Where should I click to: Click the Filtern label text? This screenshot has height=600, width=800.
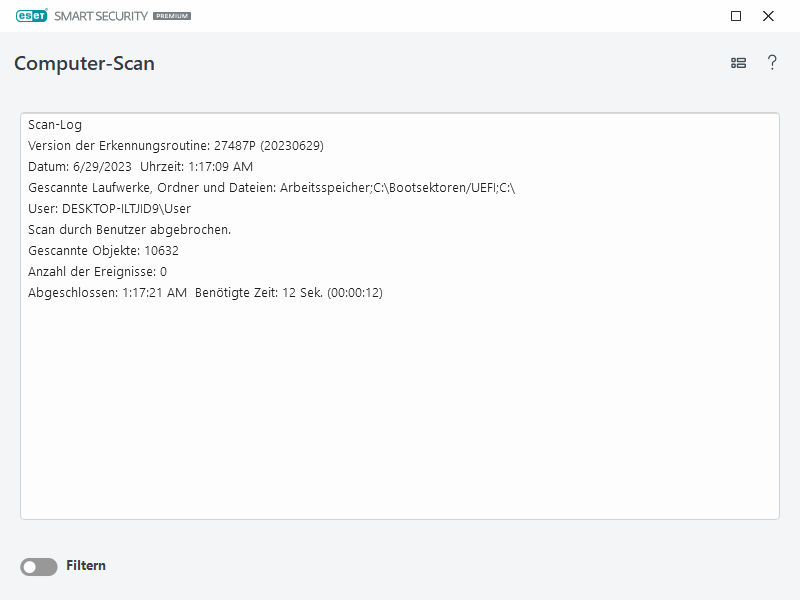coord(86,566)
